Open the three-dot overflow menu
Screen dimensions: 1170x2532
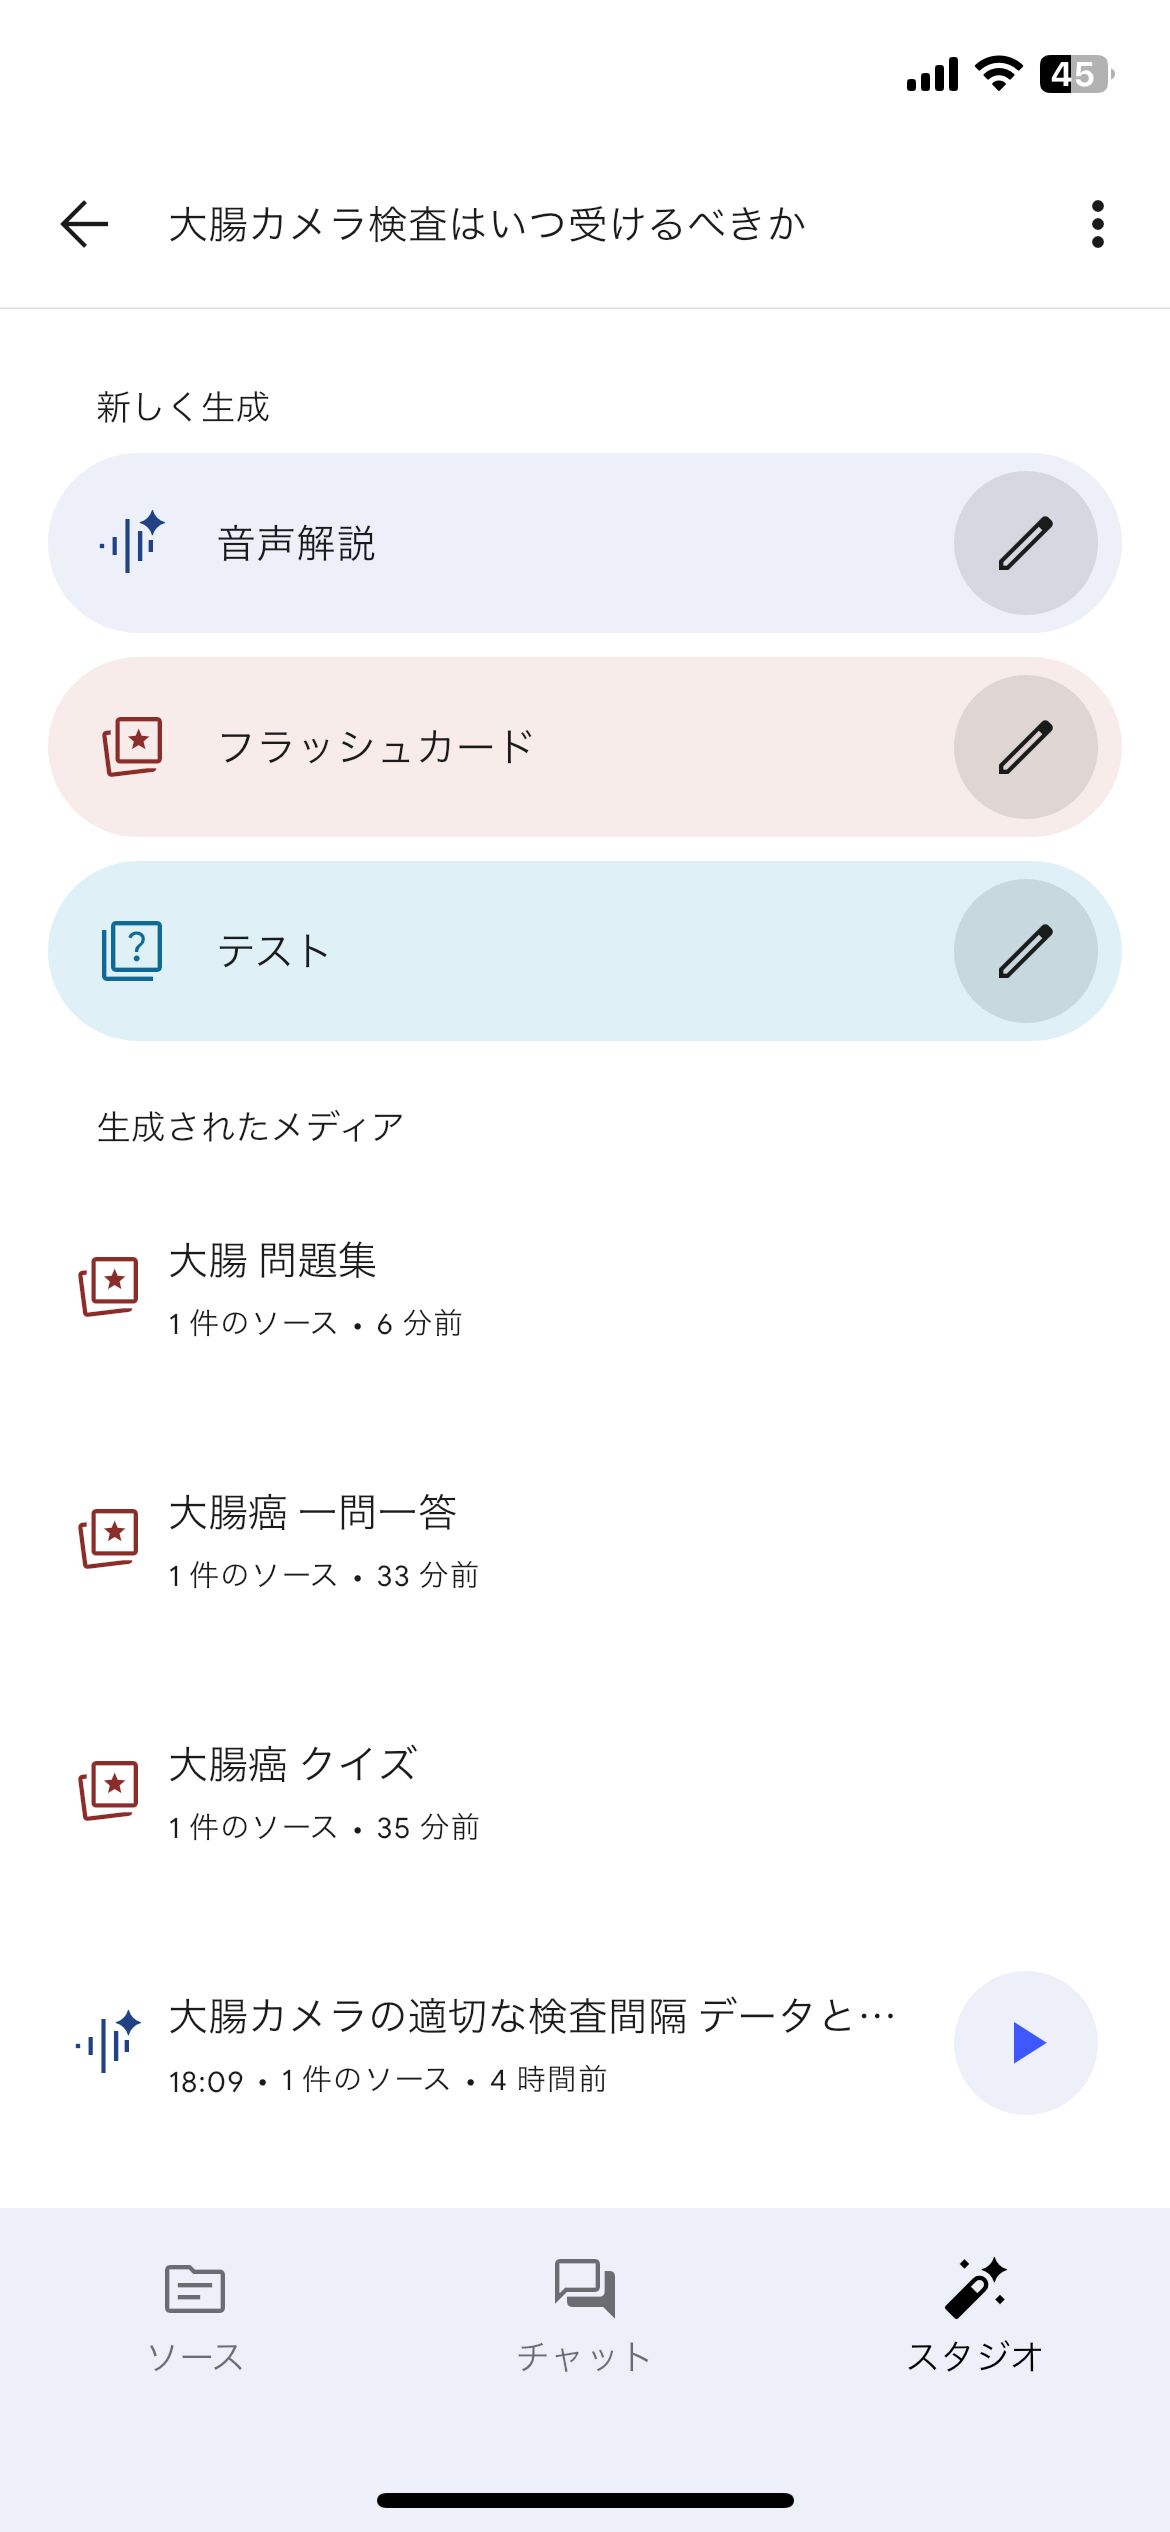(1097, 223)
